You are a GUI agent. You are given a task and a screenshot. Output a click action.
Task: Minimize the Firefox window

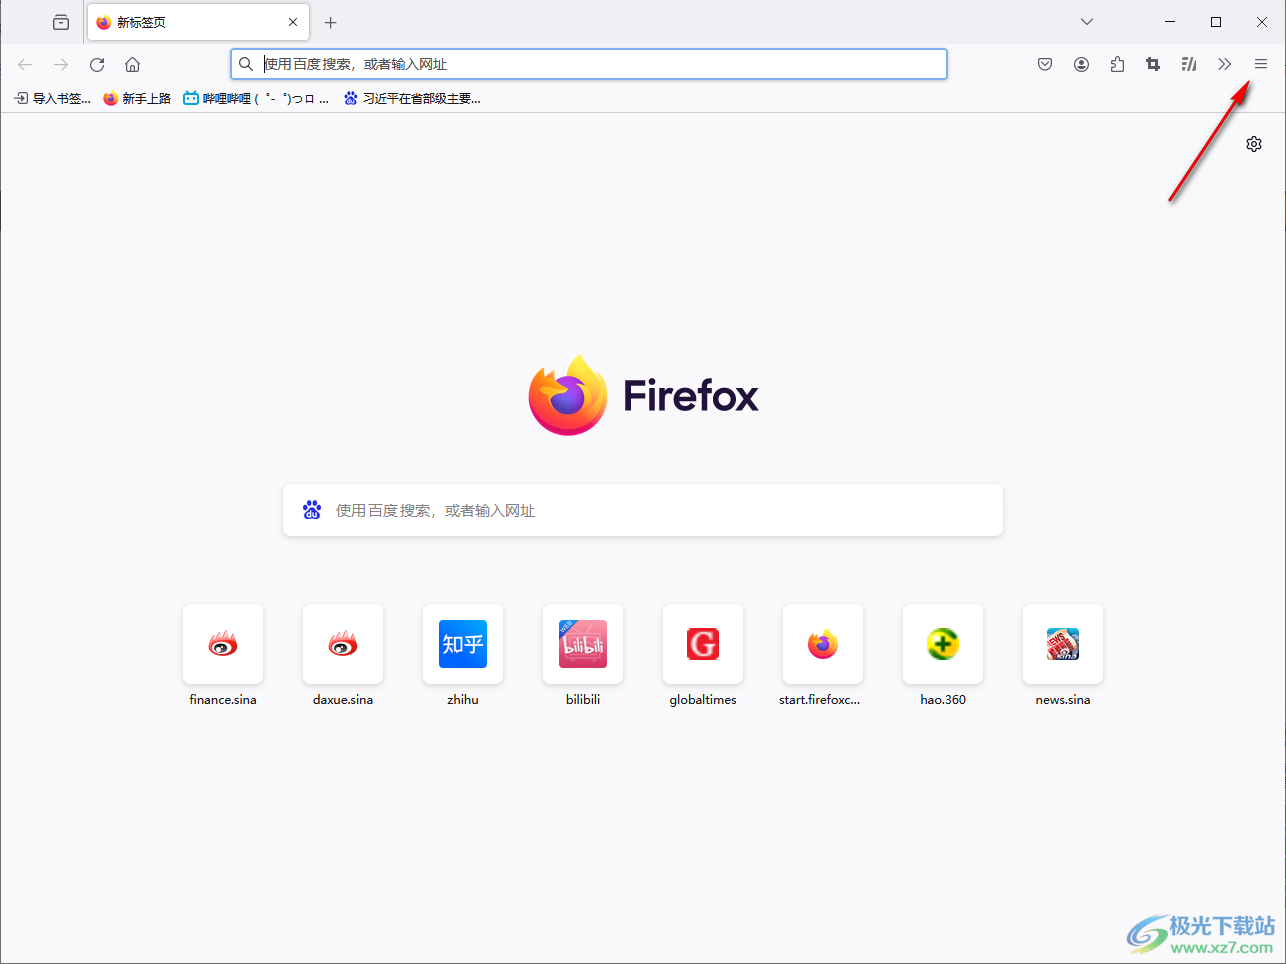pos(1170,22)
